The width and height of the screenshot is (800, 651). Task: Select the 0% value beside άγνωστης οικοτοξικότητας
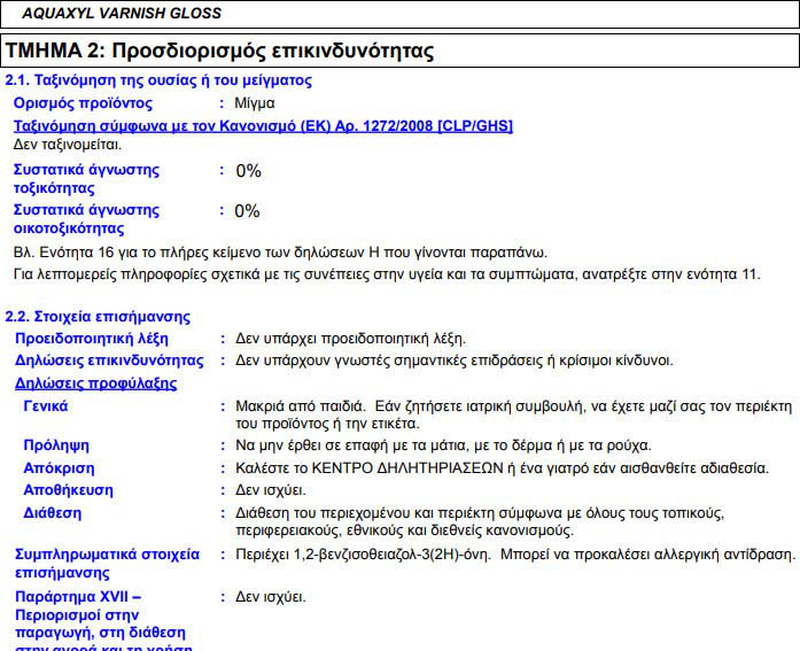[247, 211]
